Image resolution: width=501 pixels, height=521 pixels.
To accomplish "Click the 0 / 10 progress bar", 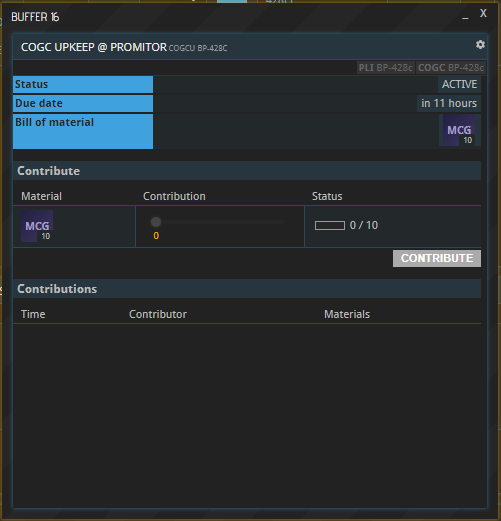I will (330, 226).
